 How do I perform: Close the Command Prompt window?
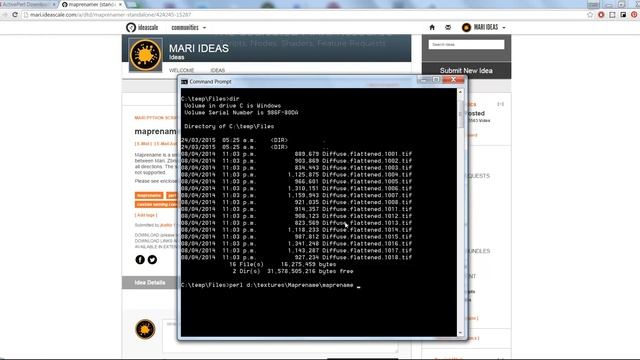(x=453, y=80)
